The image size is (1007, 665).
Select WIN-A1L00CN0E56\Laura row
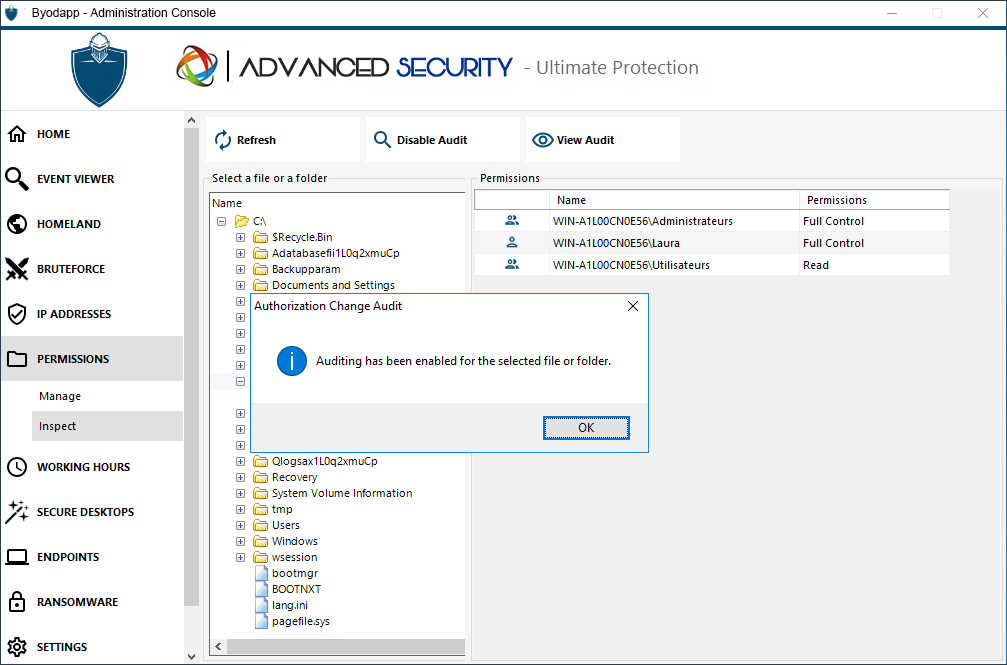tap(712, 243)
